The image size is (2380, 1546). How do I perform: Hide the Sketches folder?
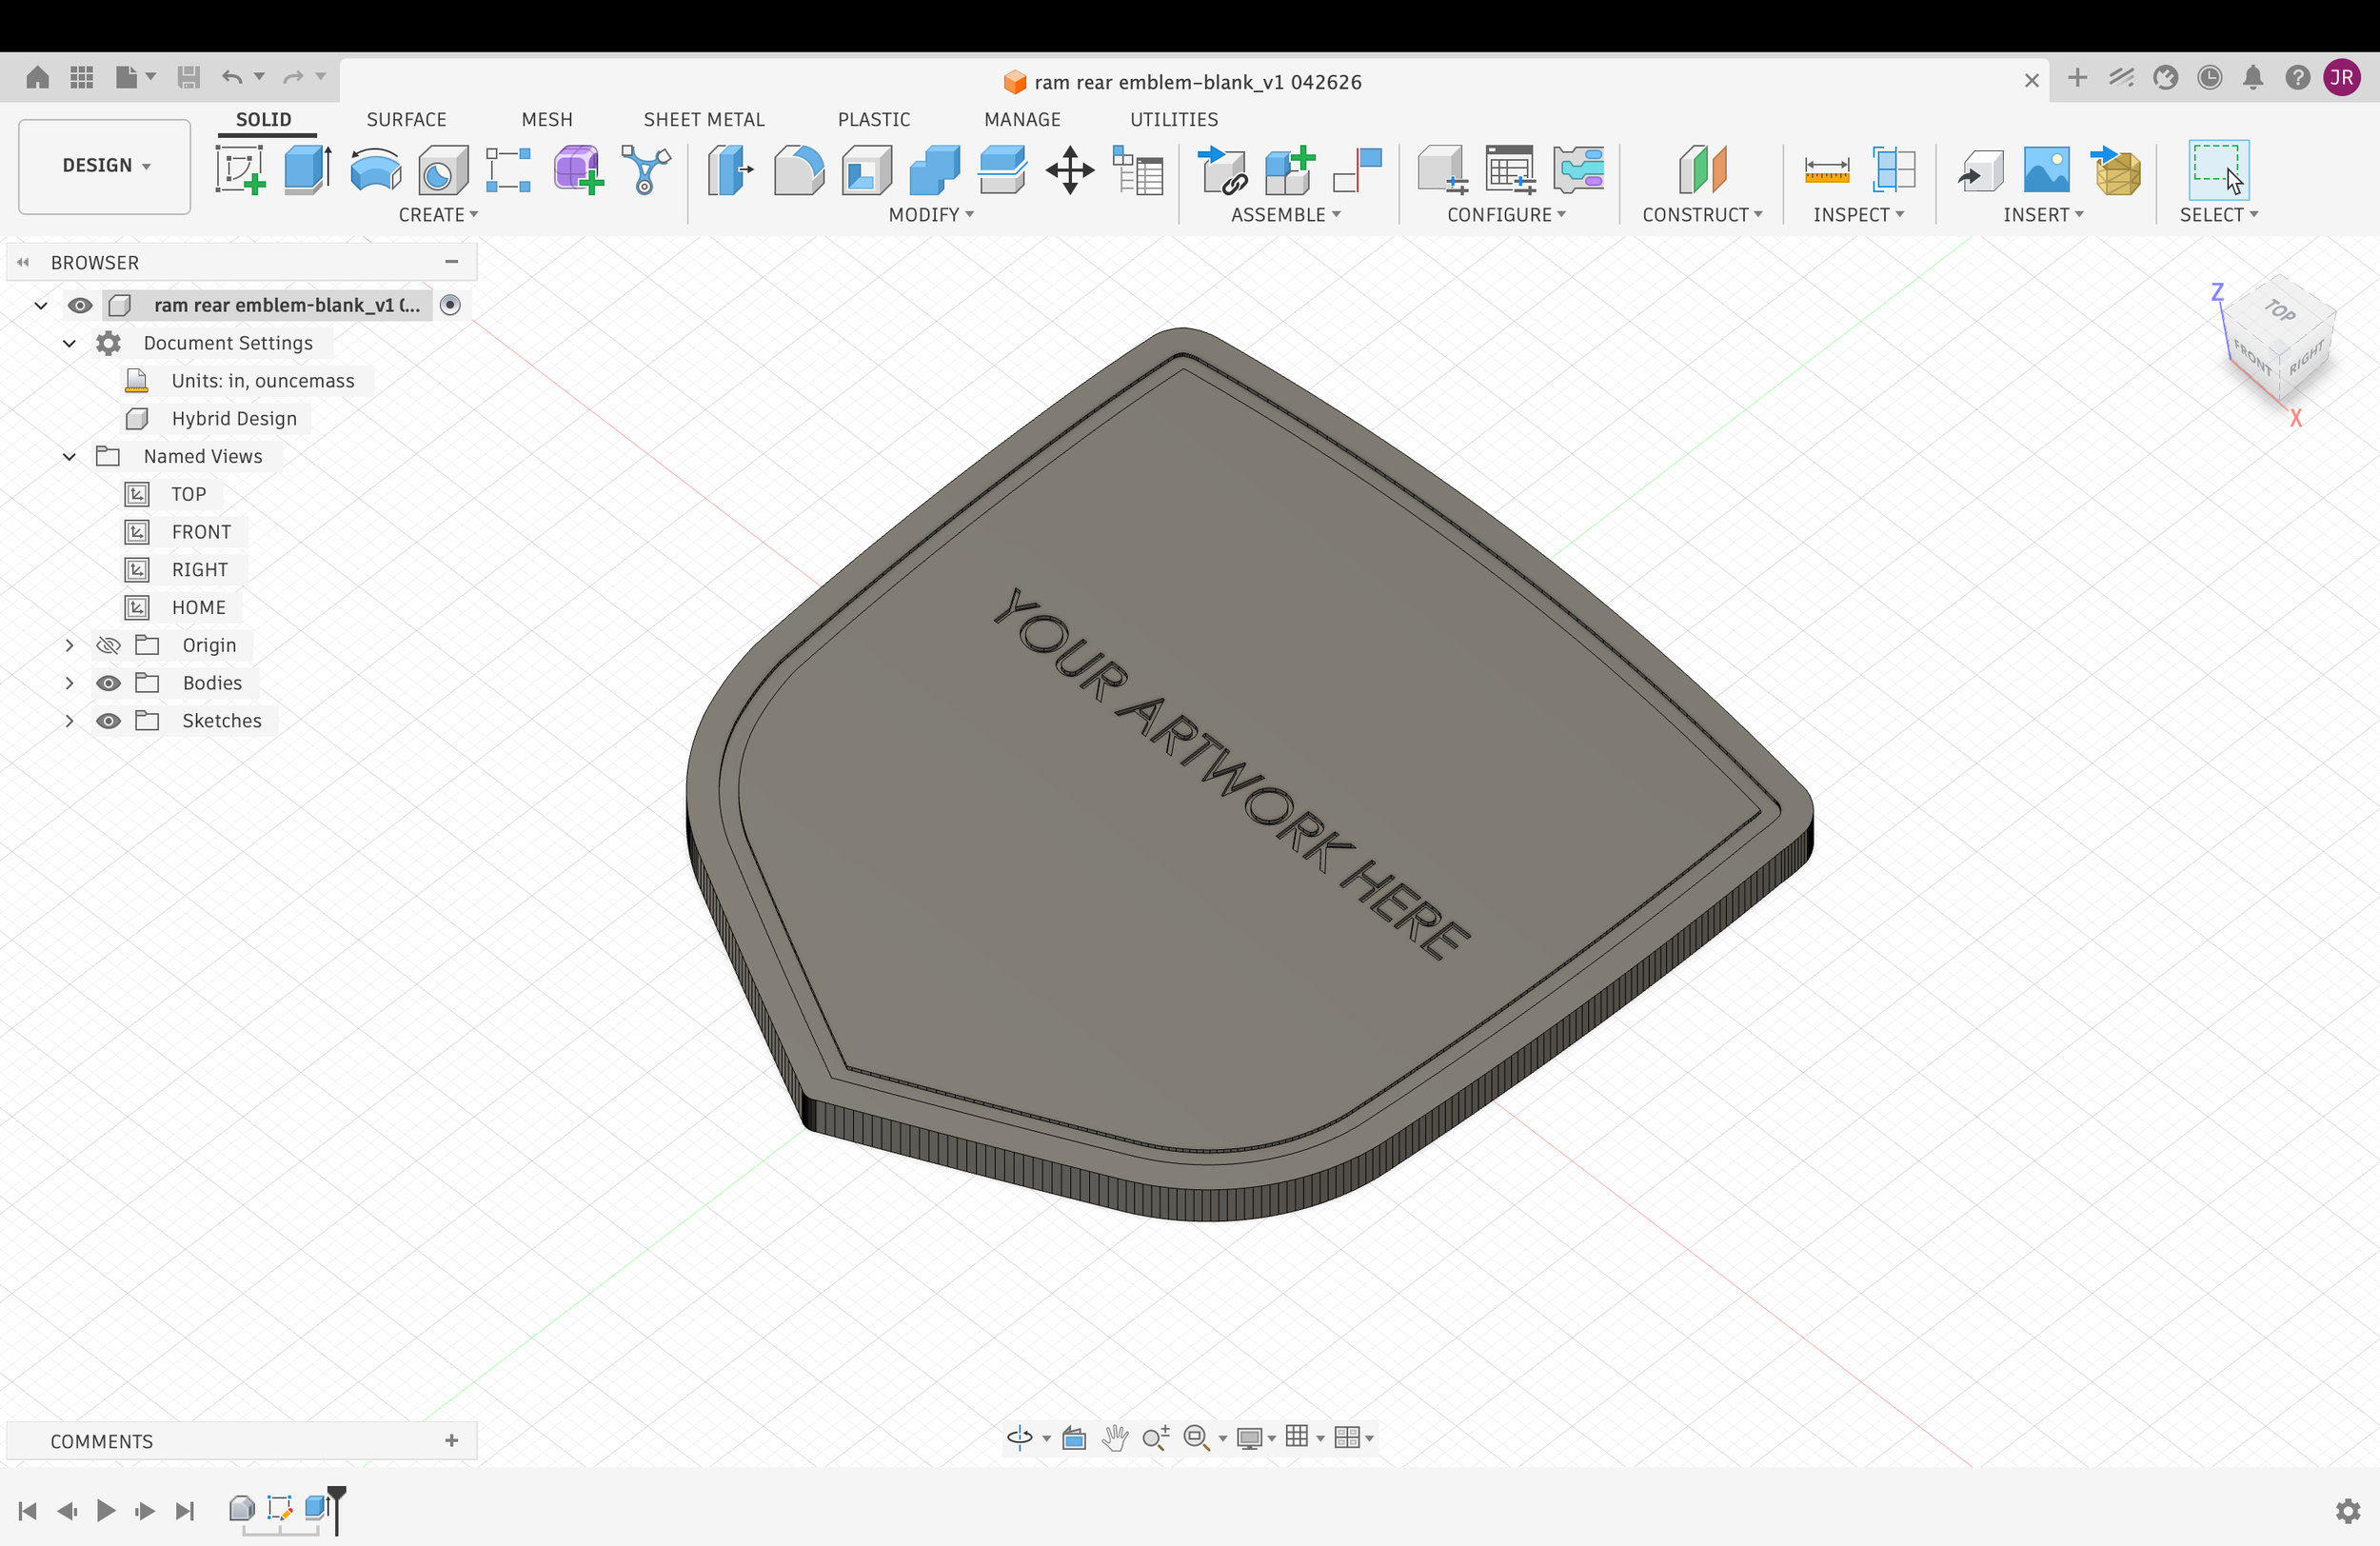[108, 721]
